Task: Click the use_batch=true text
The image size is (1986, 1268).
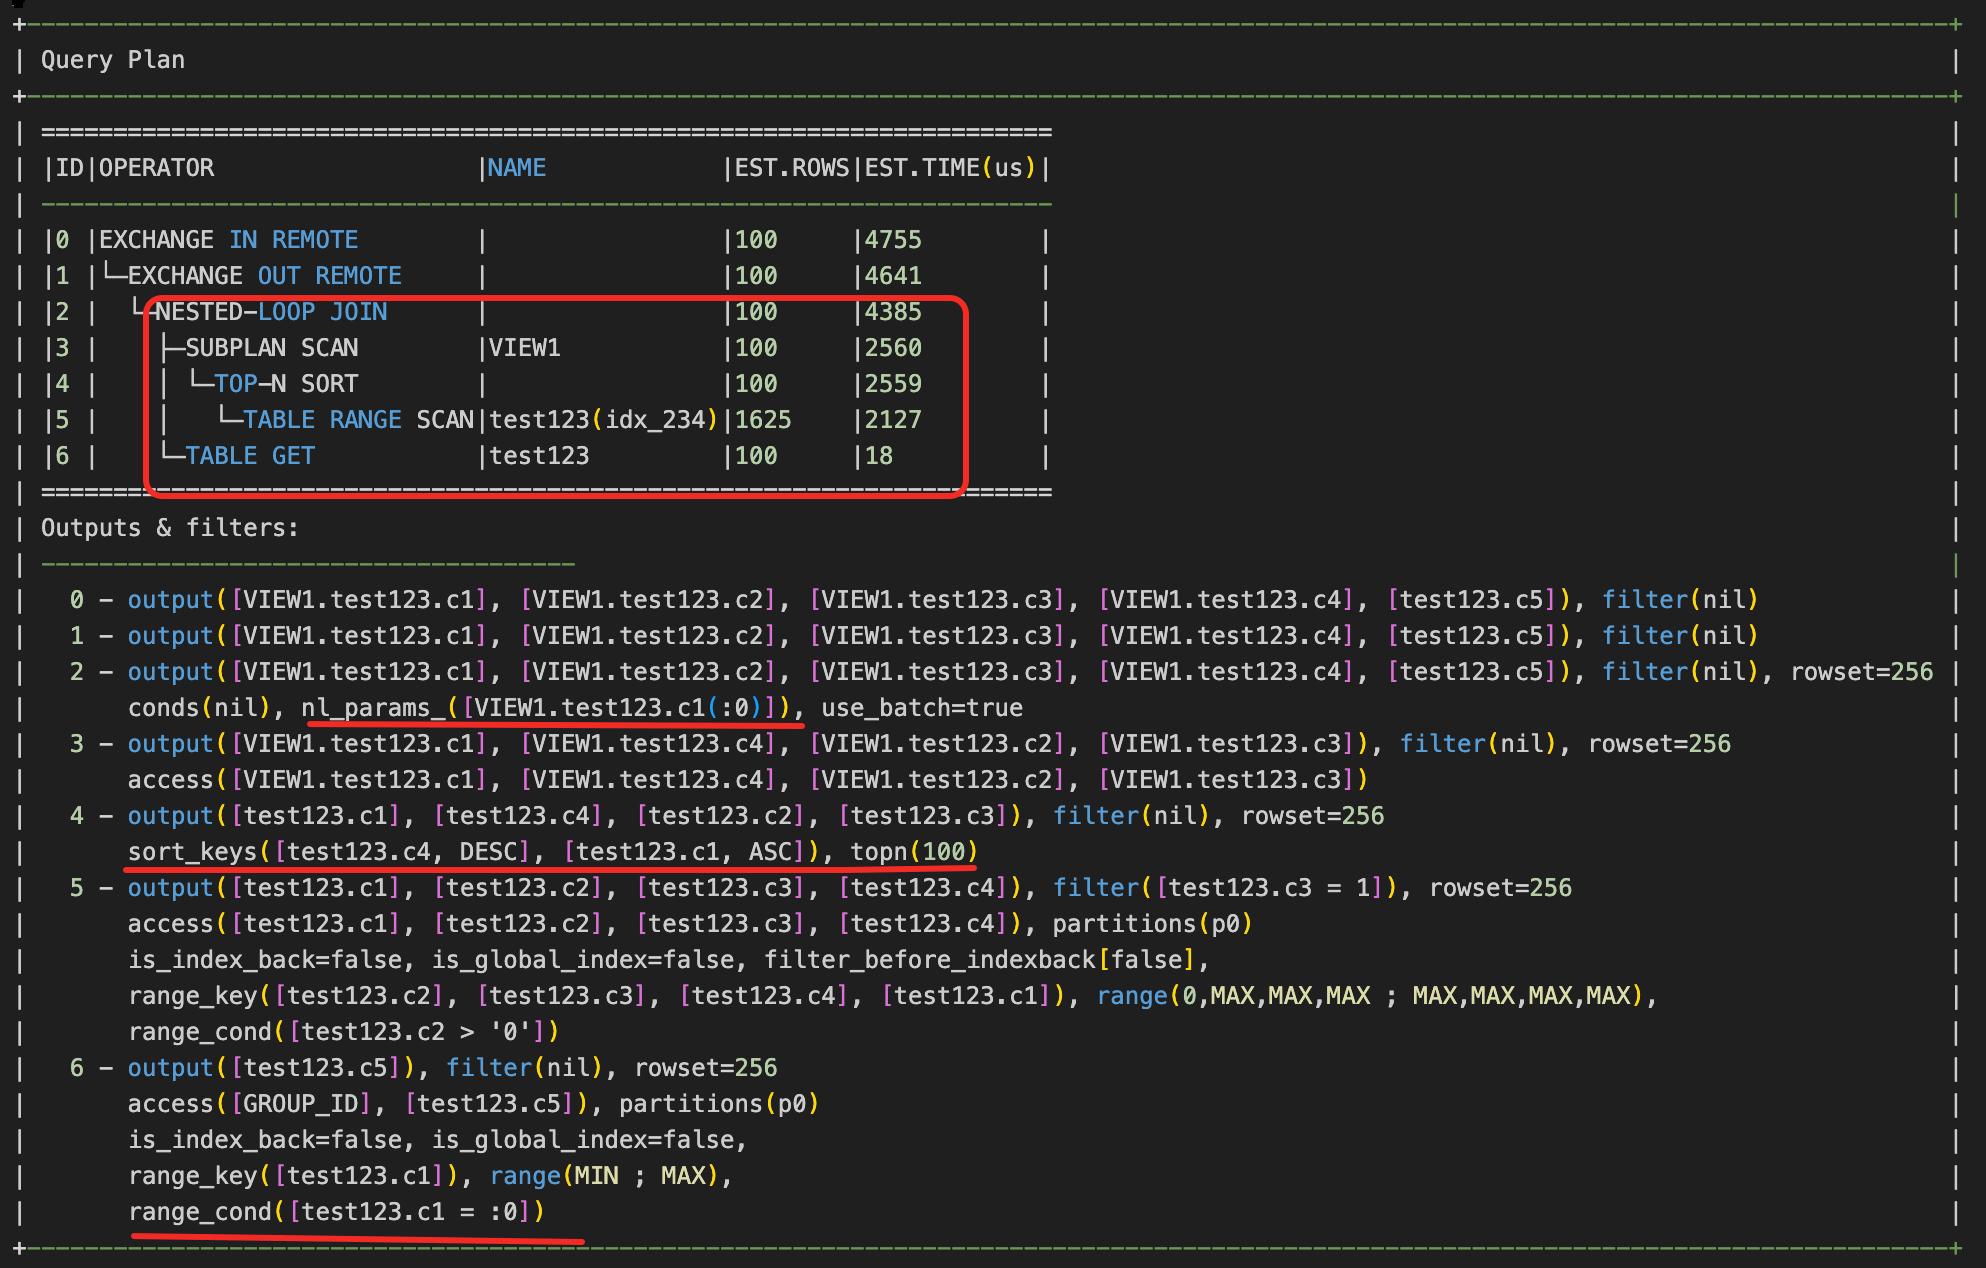Action: [922, 708]
